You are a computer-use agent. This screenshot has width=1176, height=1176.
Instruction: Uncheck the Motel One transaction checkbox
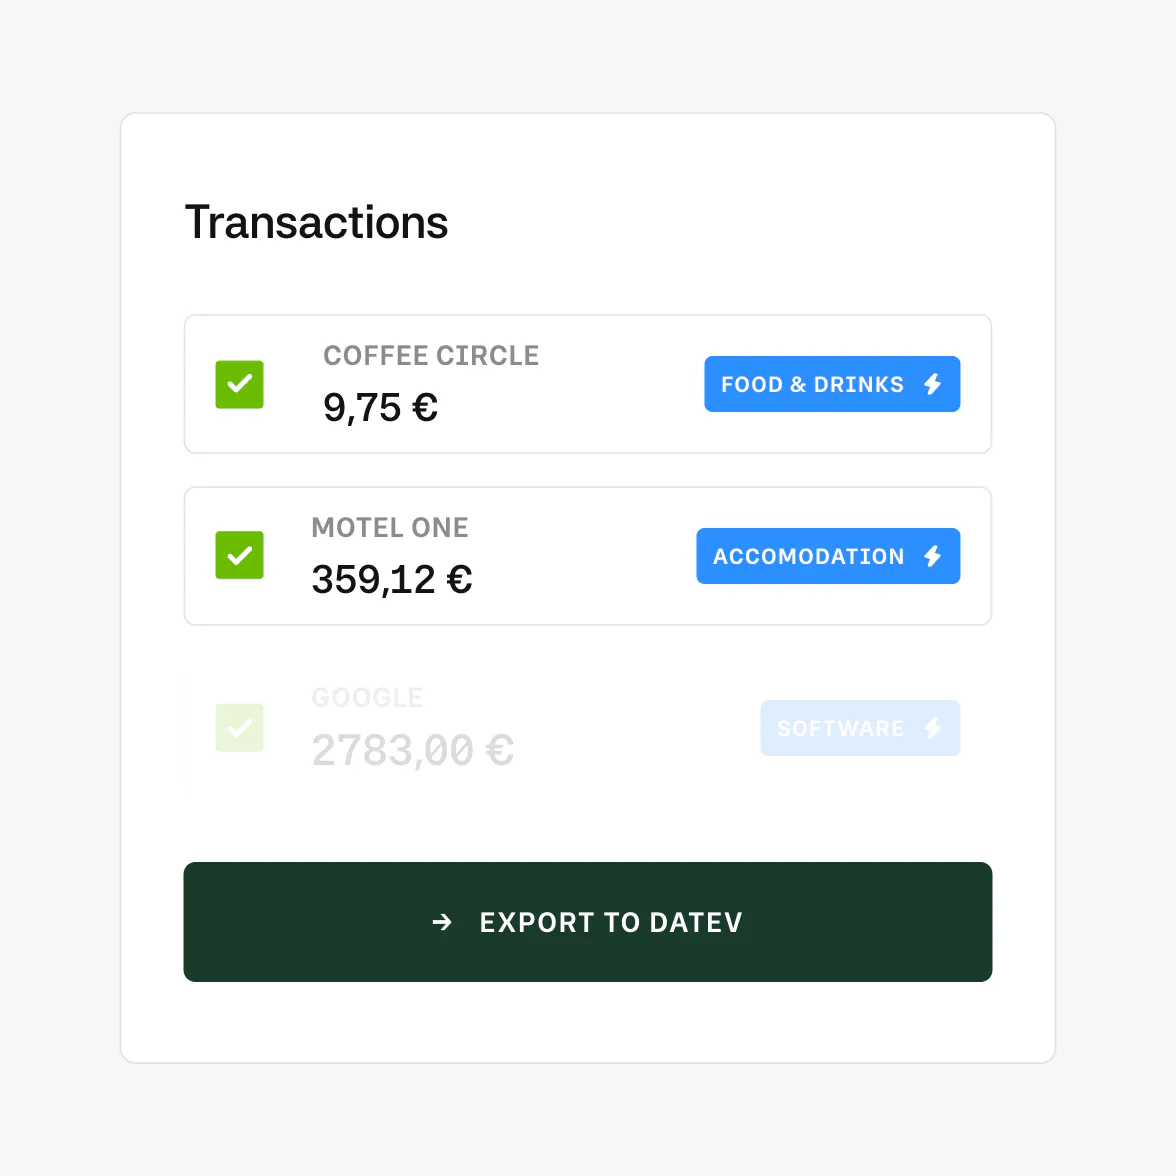[x=240, y=556]
